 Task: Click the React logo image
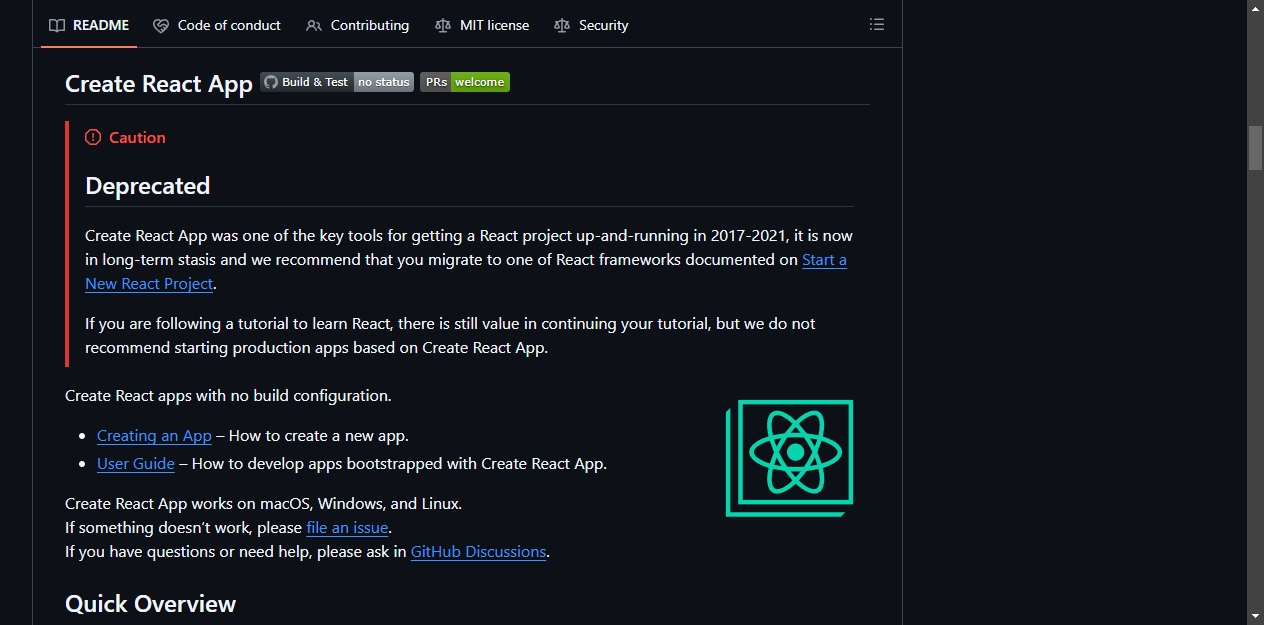[790, 458]
